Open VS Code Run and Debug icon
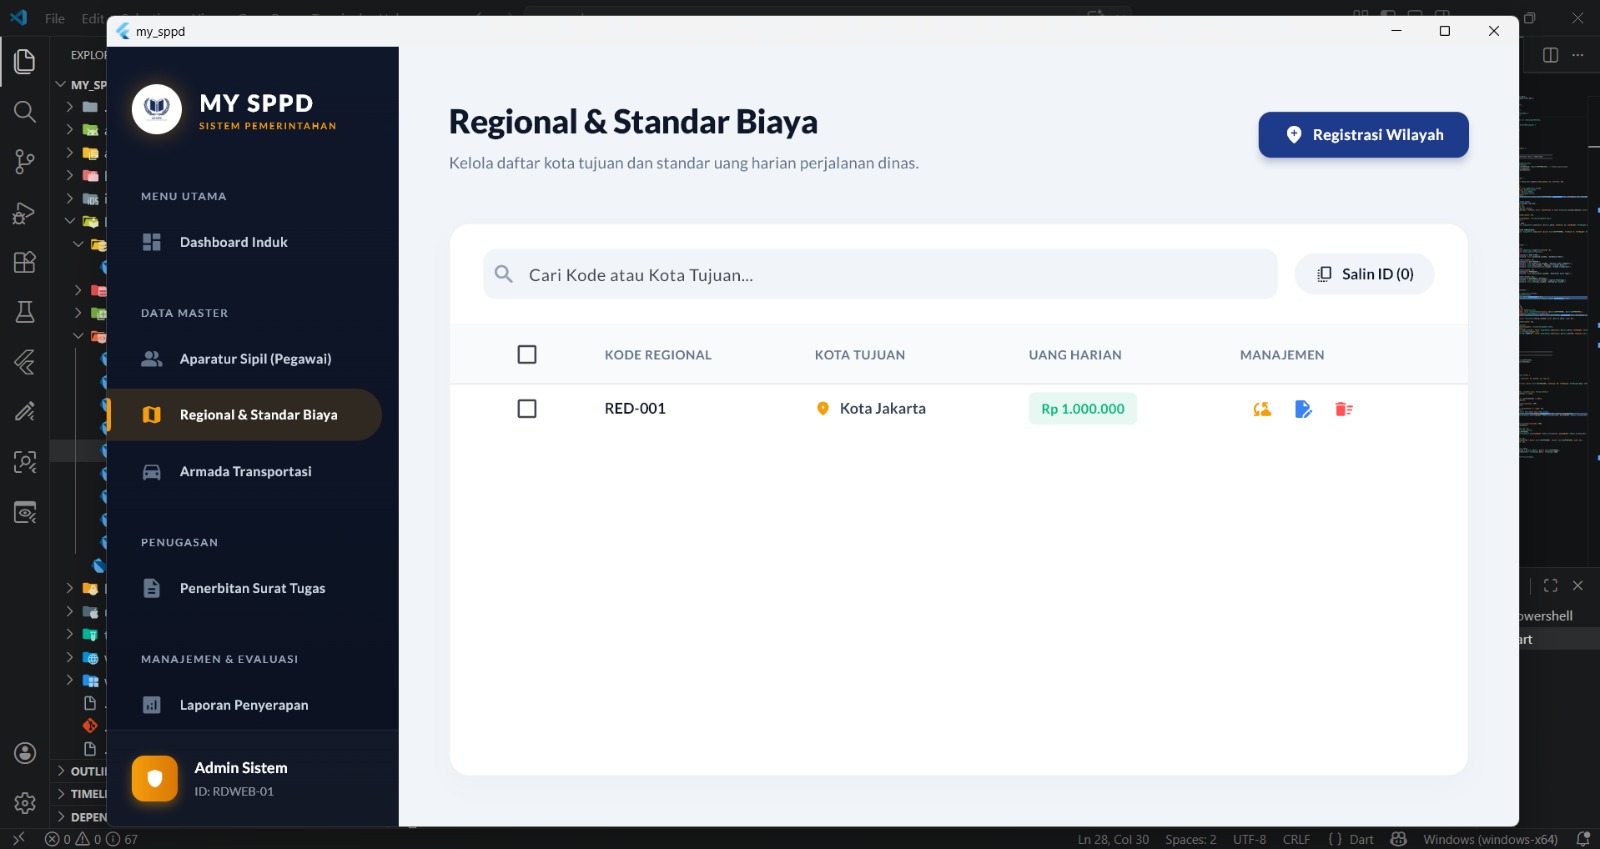This screenshot has height=849, width=1600. pos(25,212)
